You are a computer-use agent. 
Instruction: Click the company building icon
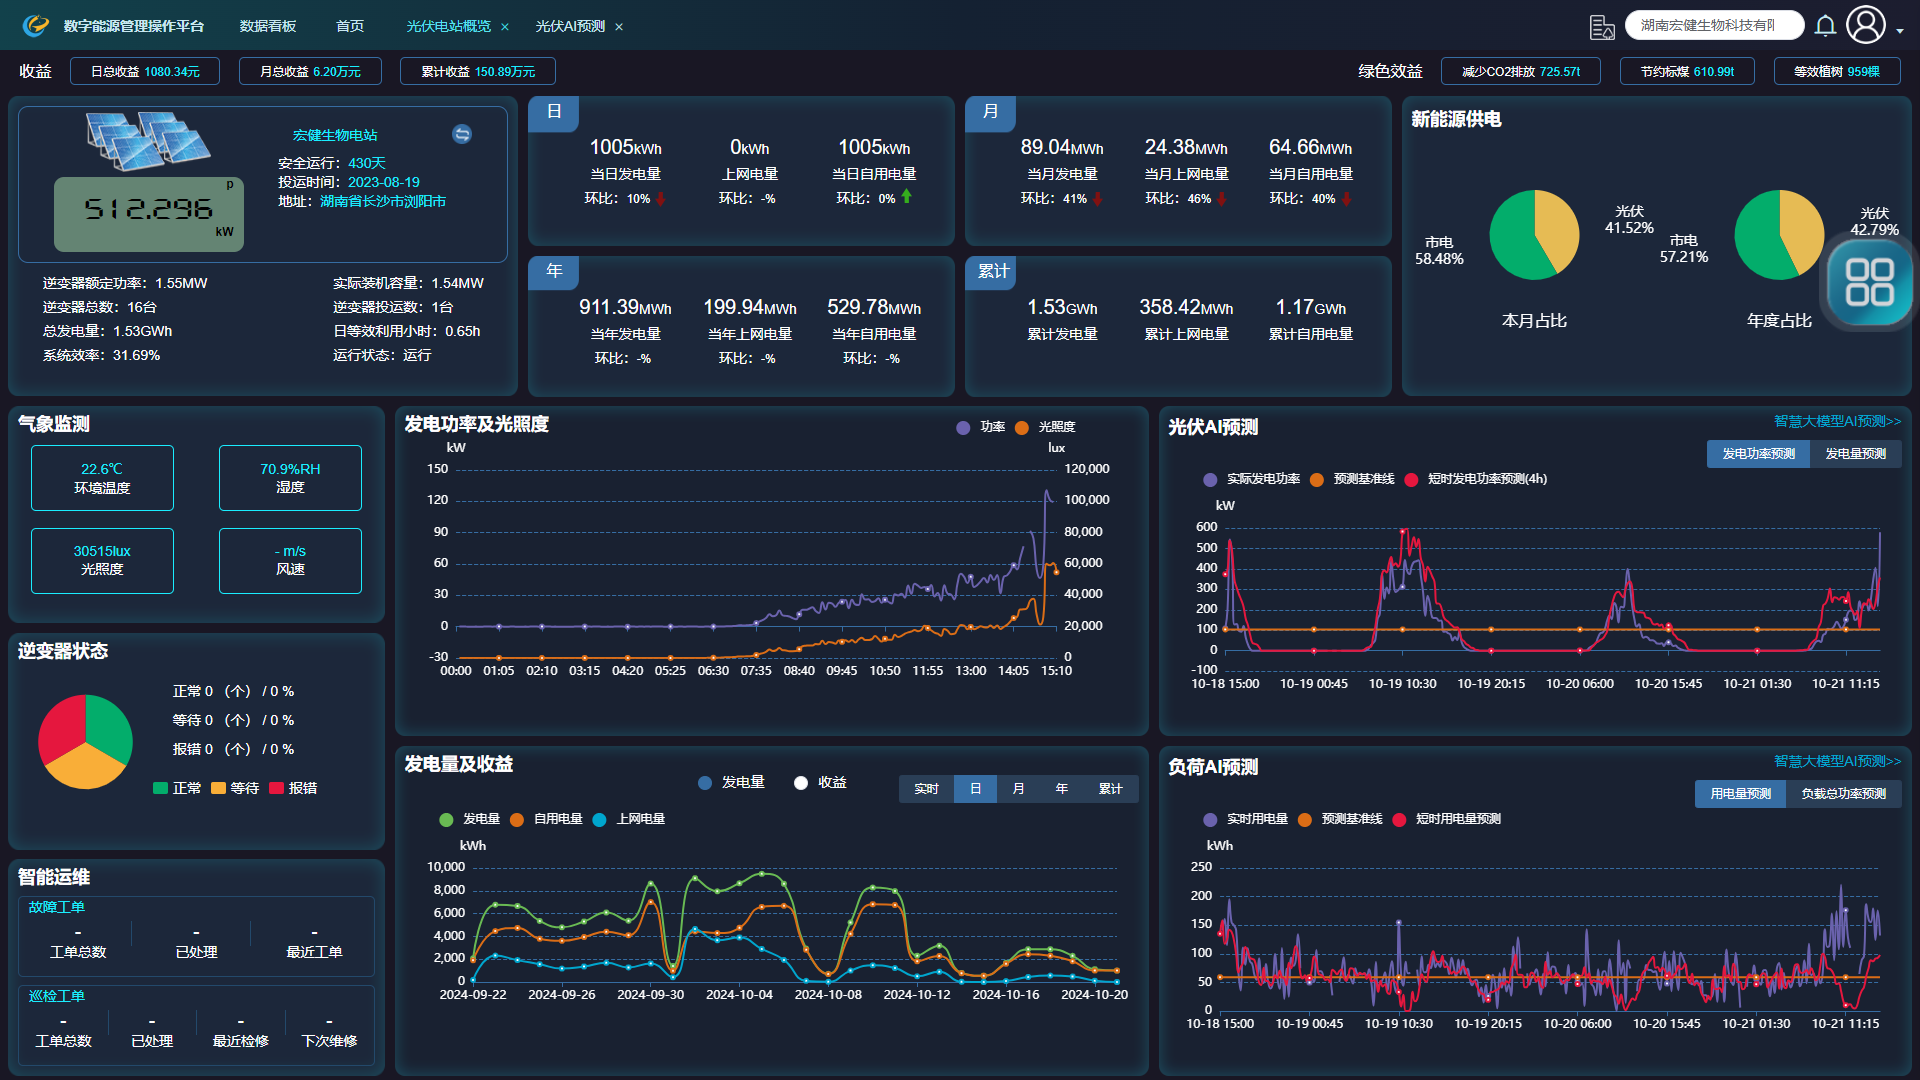(1602, 27)
